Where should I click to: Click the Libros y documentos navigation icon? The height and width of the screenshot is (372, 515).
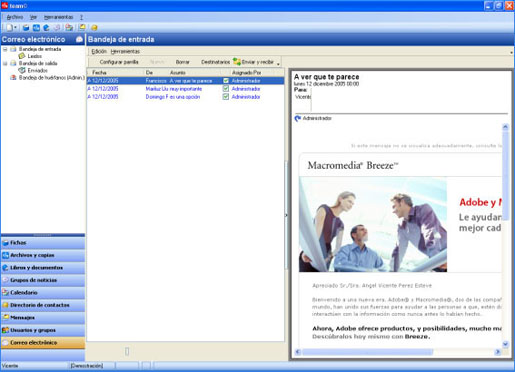[6, 268]
